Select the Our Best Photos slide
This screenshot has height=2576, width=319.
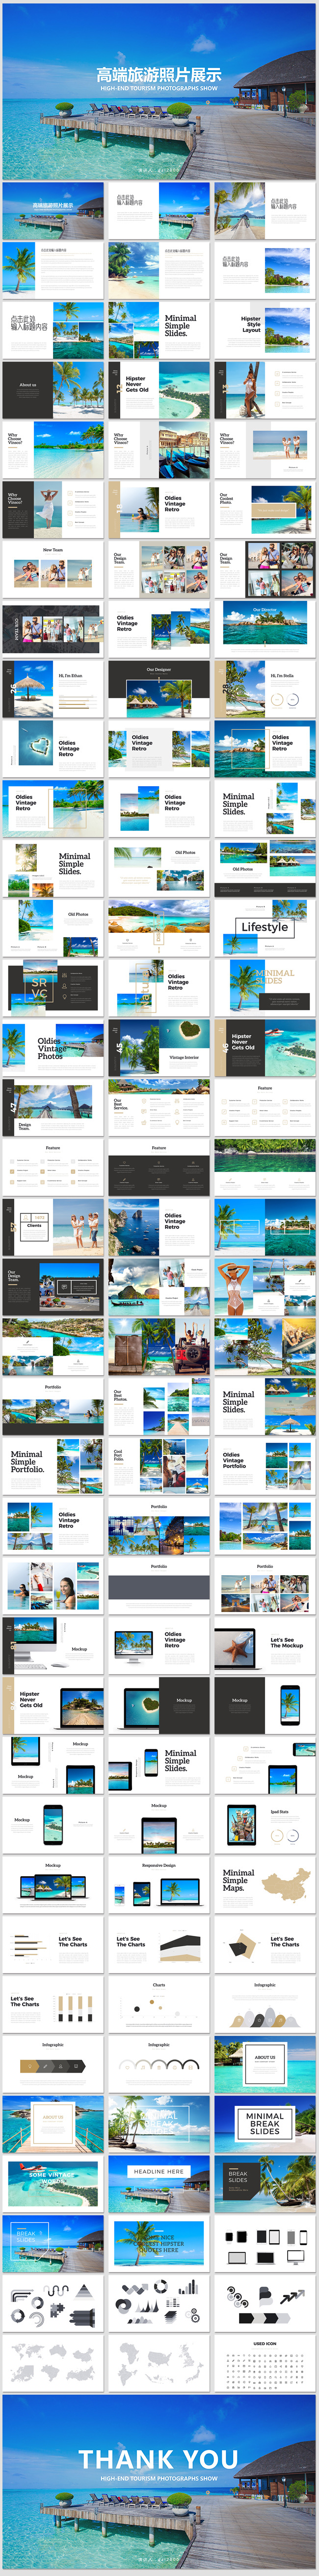click(x=159, y=1407)
